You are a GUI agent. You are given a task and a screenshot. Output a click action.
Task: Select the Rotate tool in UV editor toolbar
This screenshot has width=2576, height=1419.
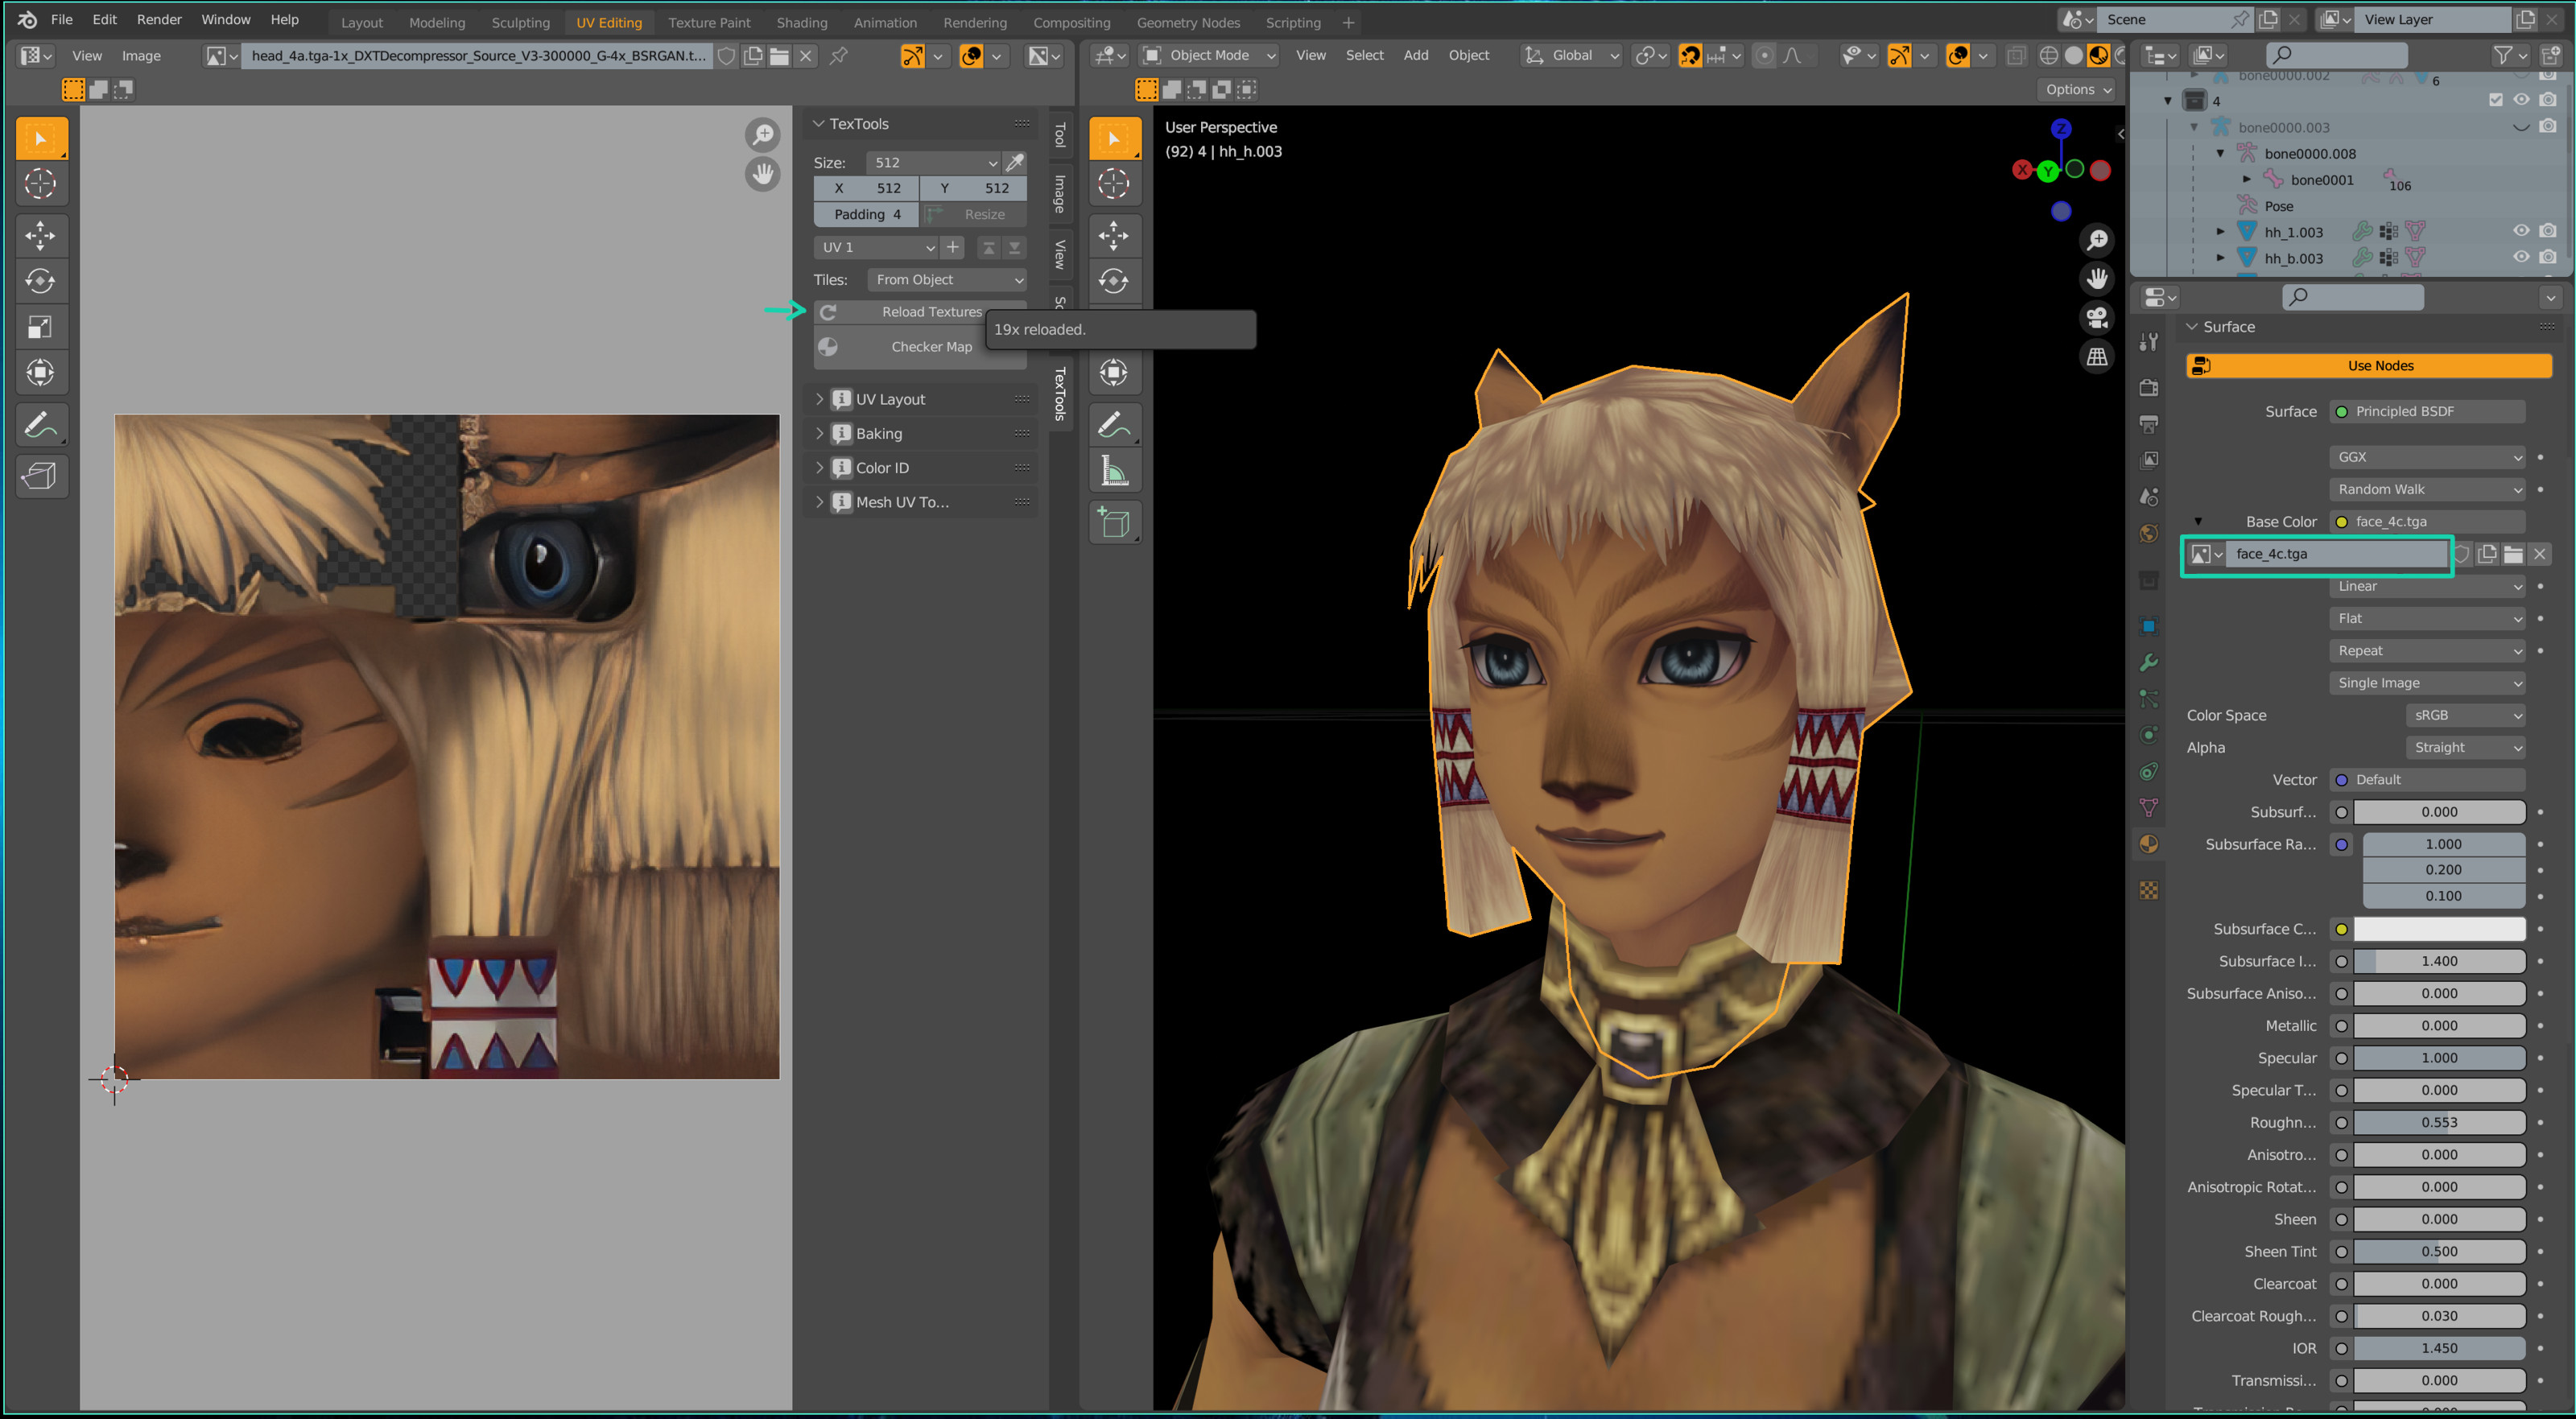(x=40, y=281)
